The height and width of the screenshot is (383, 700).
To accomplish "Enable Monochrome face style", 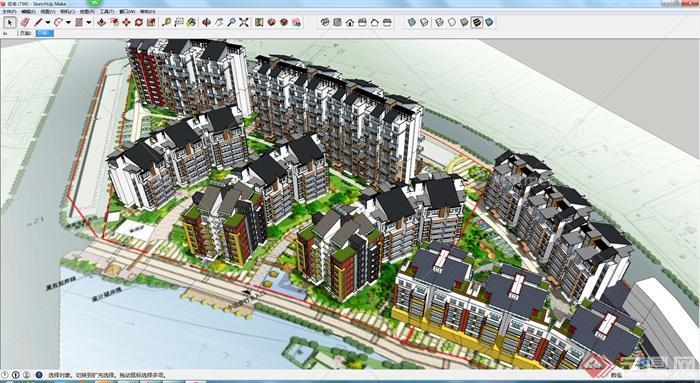I will 490,22.
